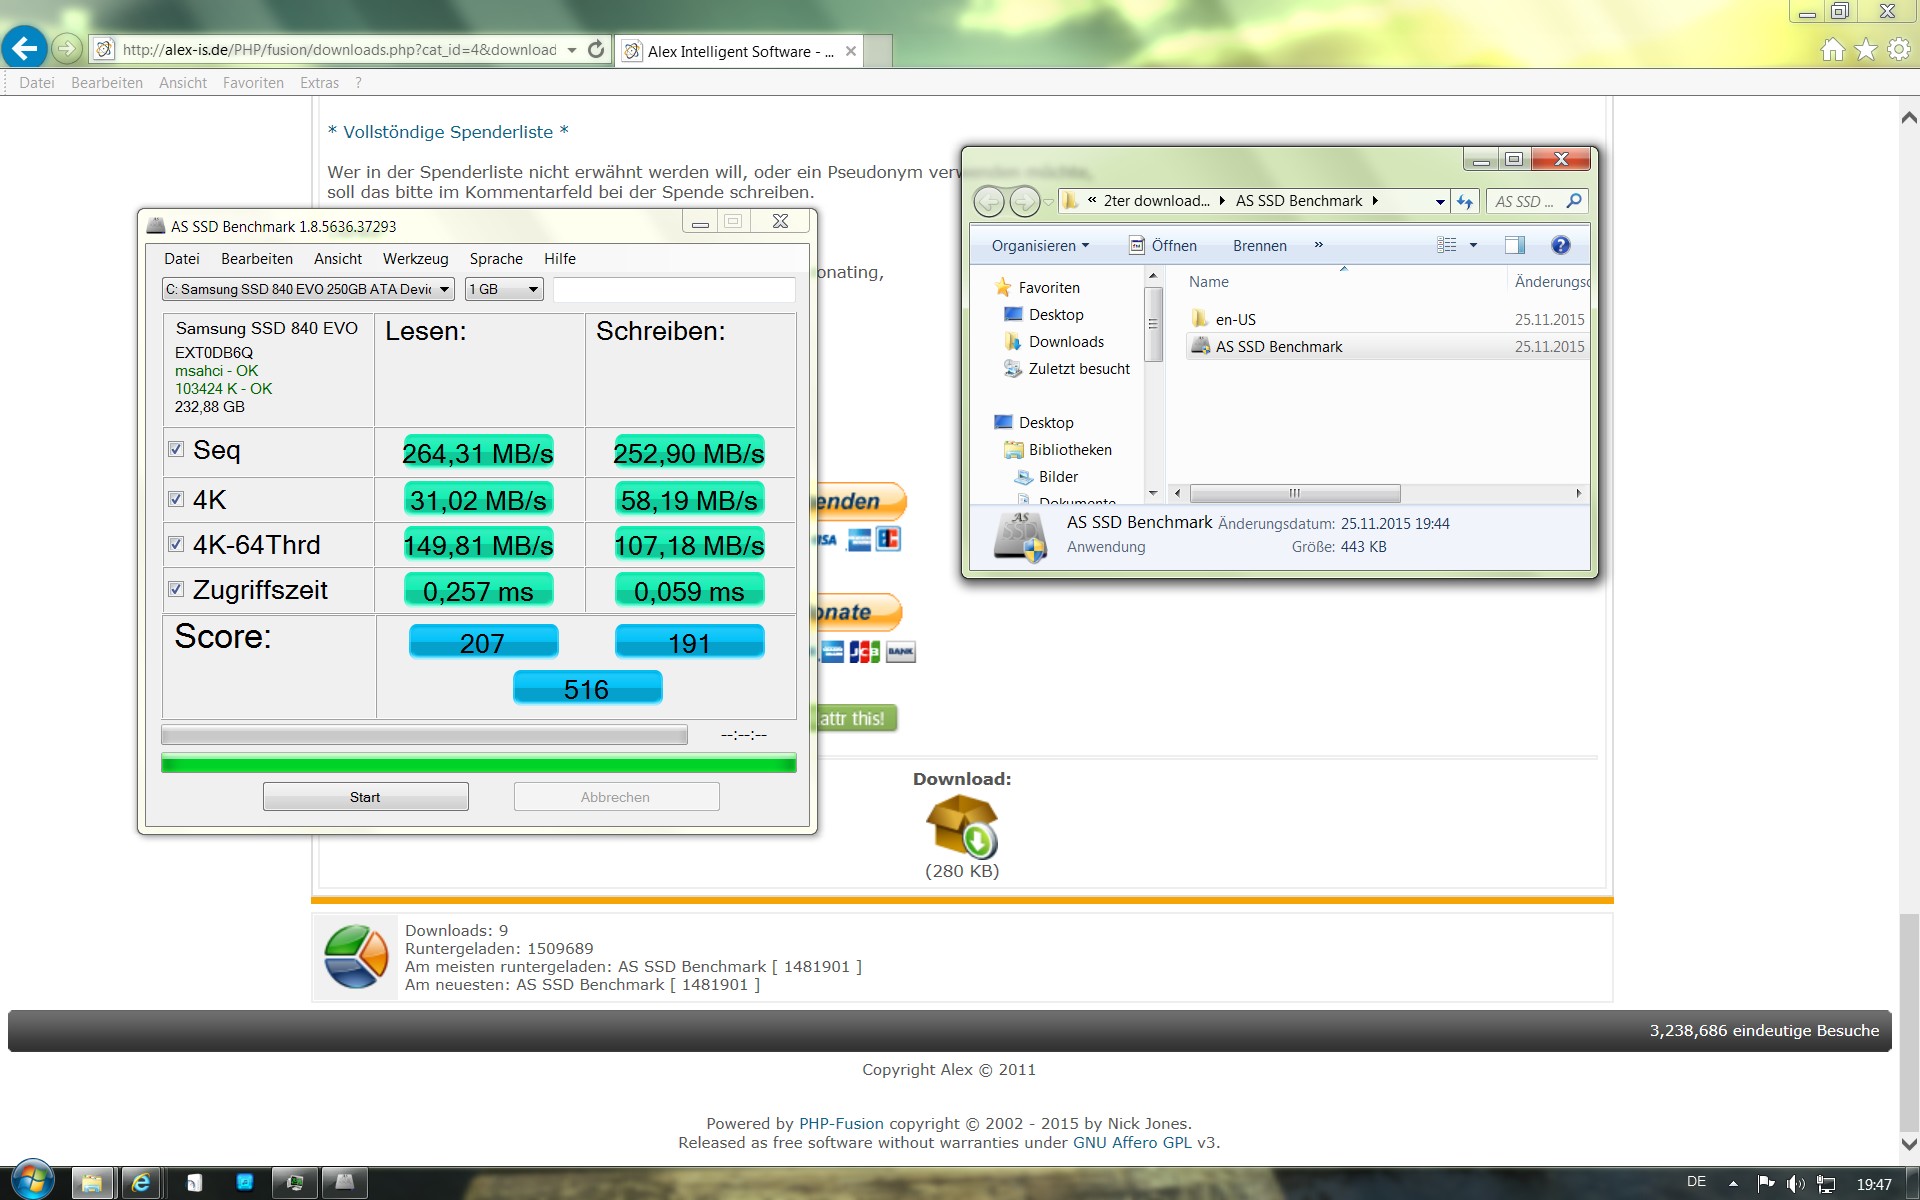Toggle the Explorer preview pane icon
This screenshot has height=1200, width=1920.
tap(1514, 245)
